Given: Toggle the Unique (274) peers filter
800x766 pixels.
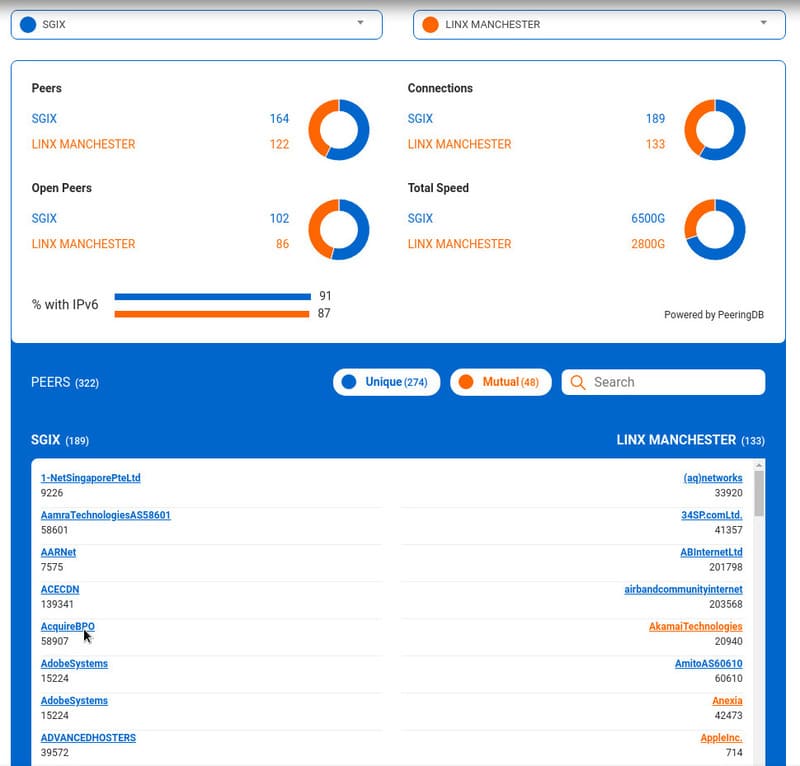Looking at the screenshot, I should click(x=387, y=382).
